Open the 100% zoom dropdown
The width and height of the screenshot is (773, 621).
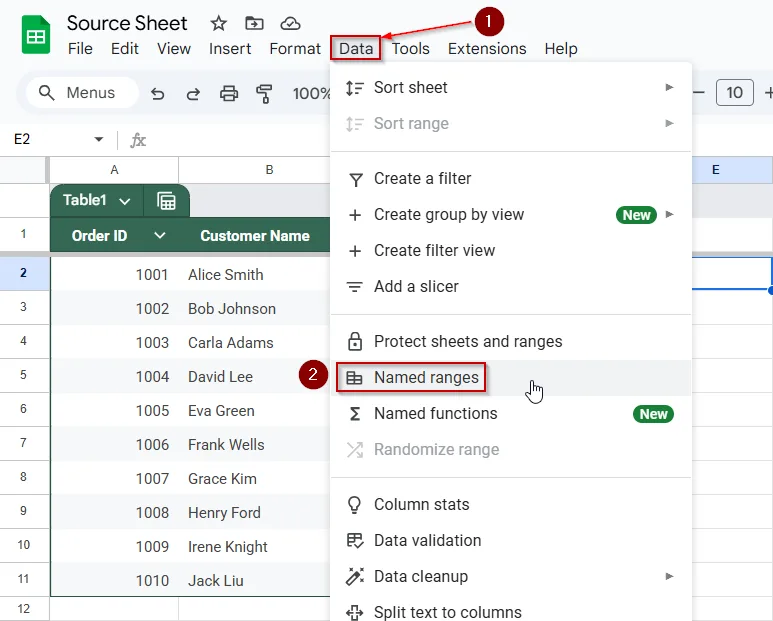(311, 93)
